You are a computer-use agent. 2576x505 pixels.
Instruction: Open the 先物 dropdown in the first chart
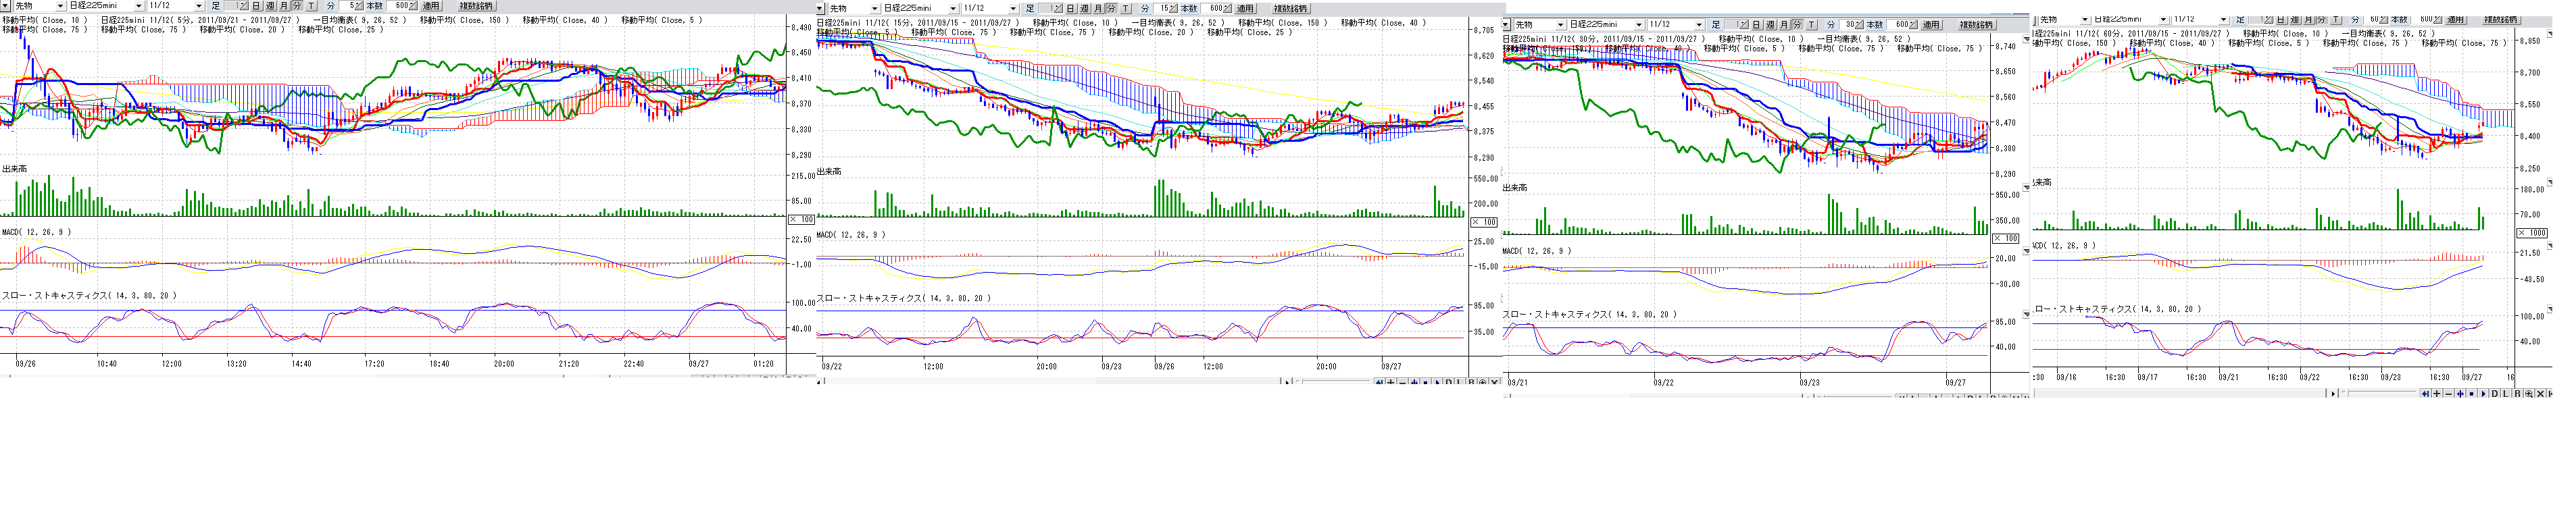point(60,6)
